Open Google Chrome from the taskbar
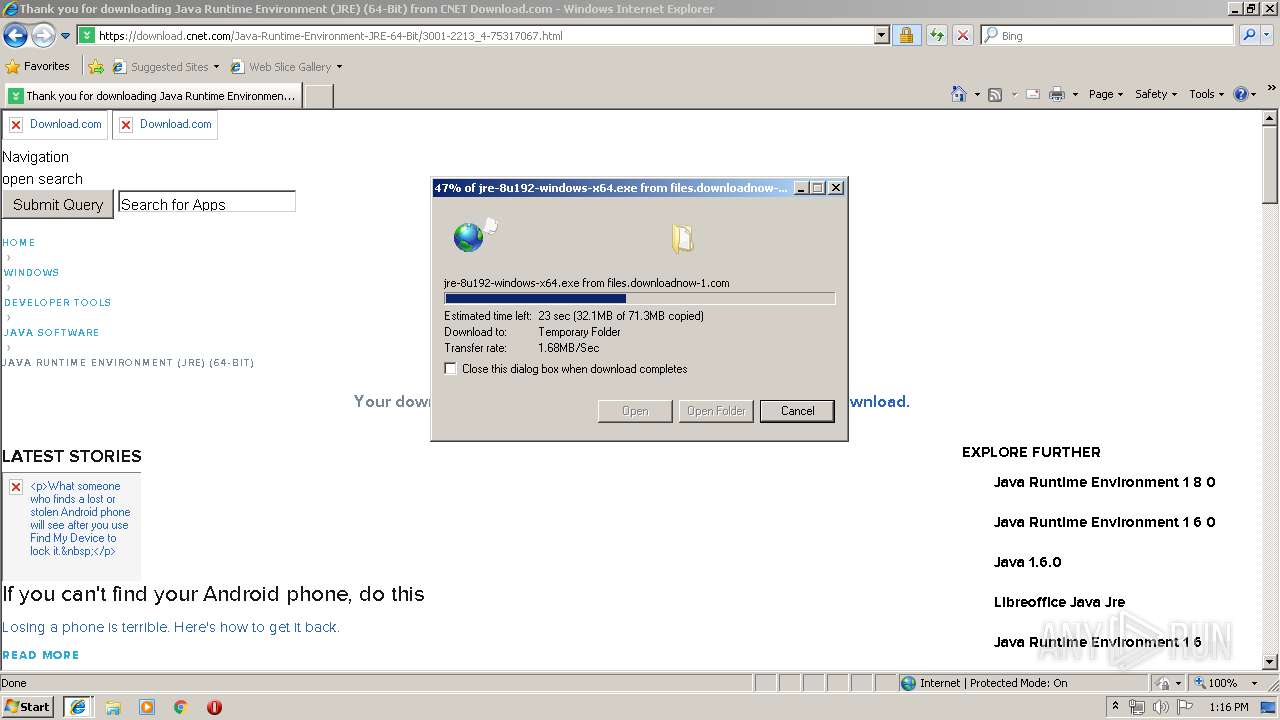The height and width of the screenshot is (720, 1280). coord(181,707)
